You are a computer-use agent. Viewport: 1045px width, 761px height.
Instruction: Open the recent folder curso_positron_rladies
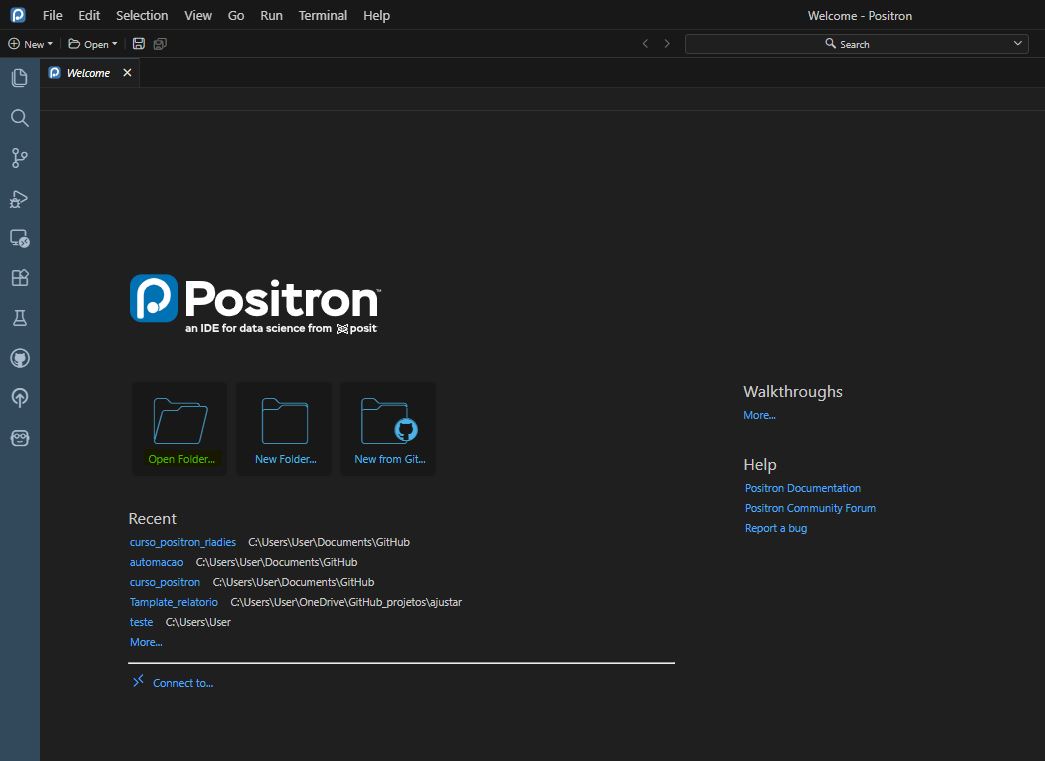coord(183,542)
